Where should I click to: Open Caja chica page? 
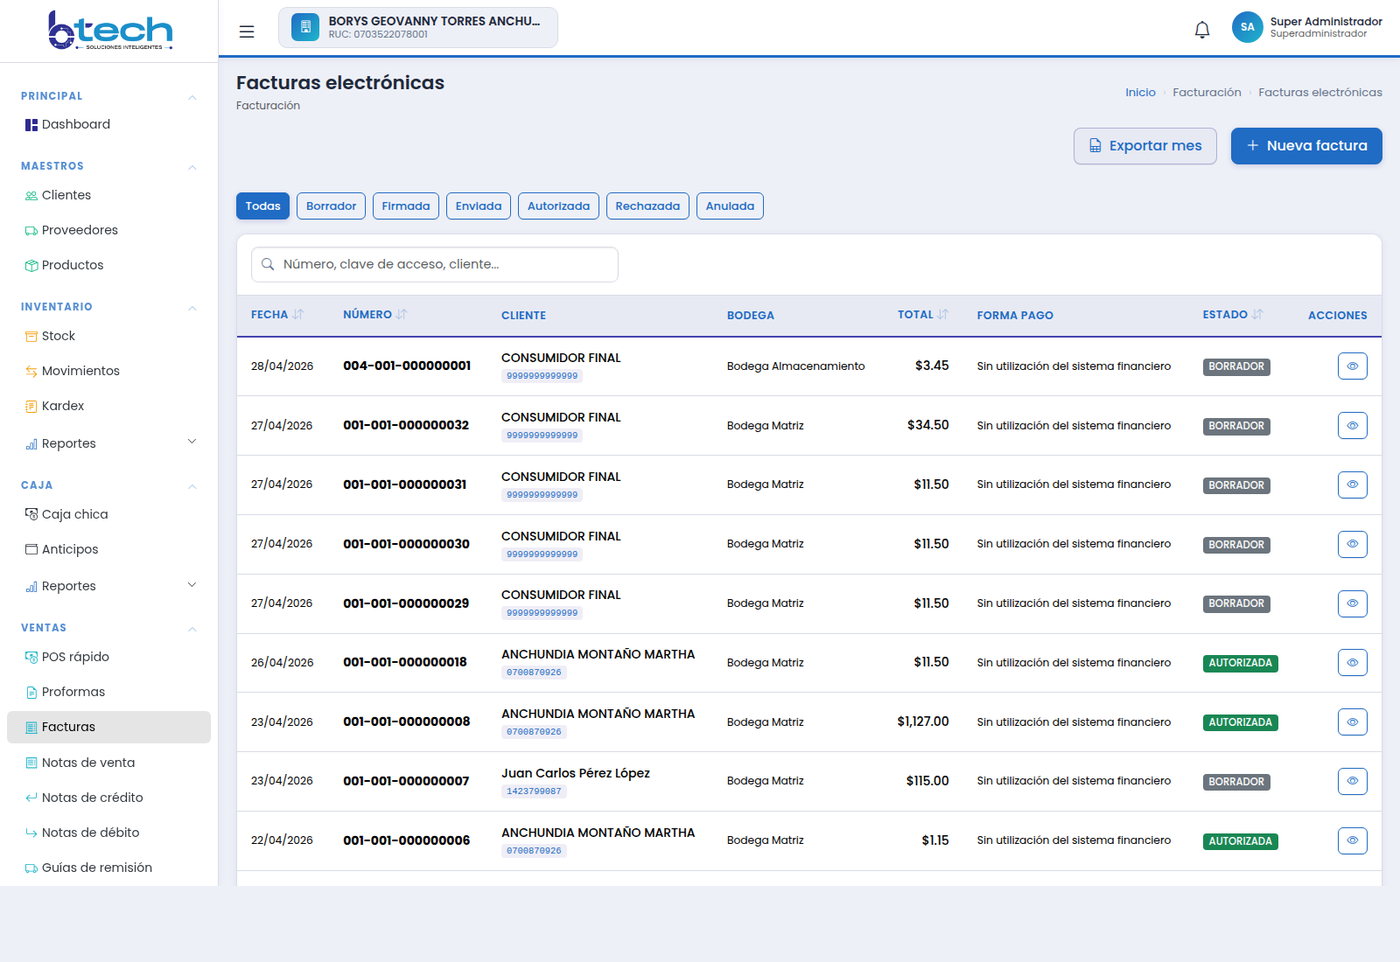74,514
